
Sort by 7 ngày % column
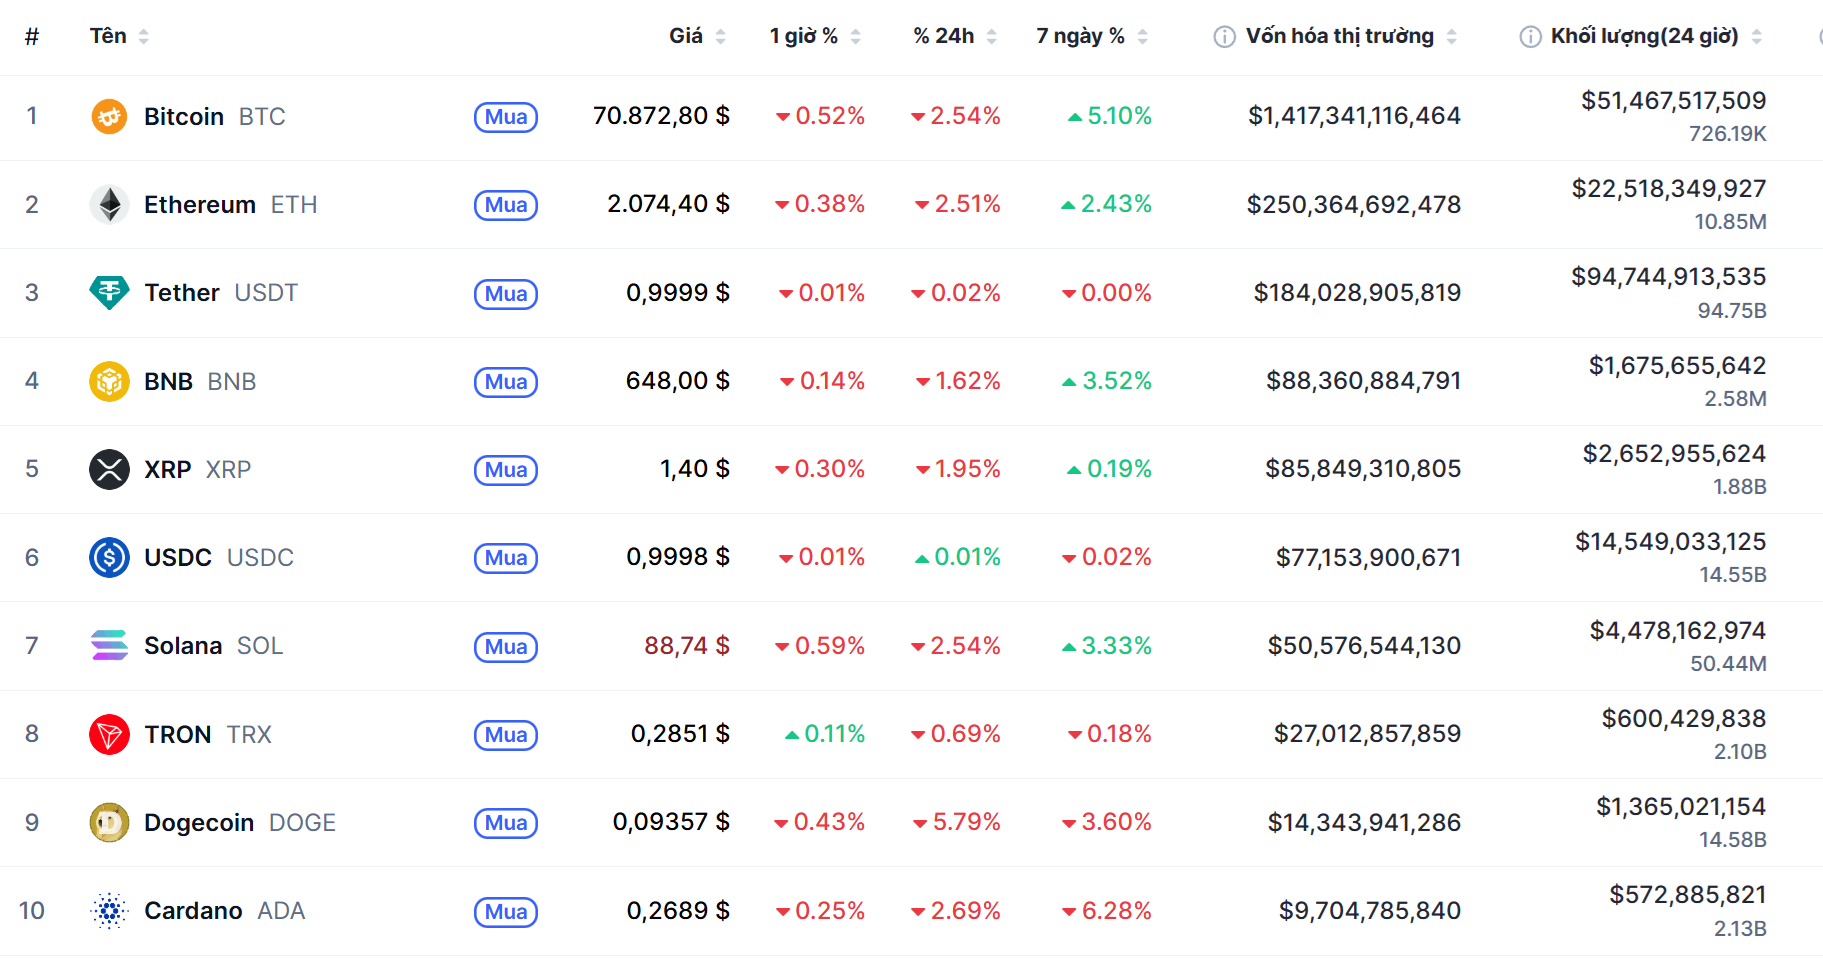[1092, 36]
